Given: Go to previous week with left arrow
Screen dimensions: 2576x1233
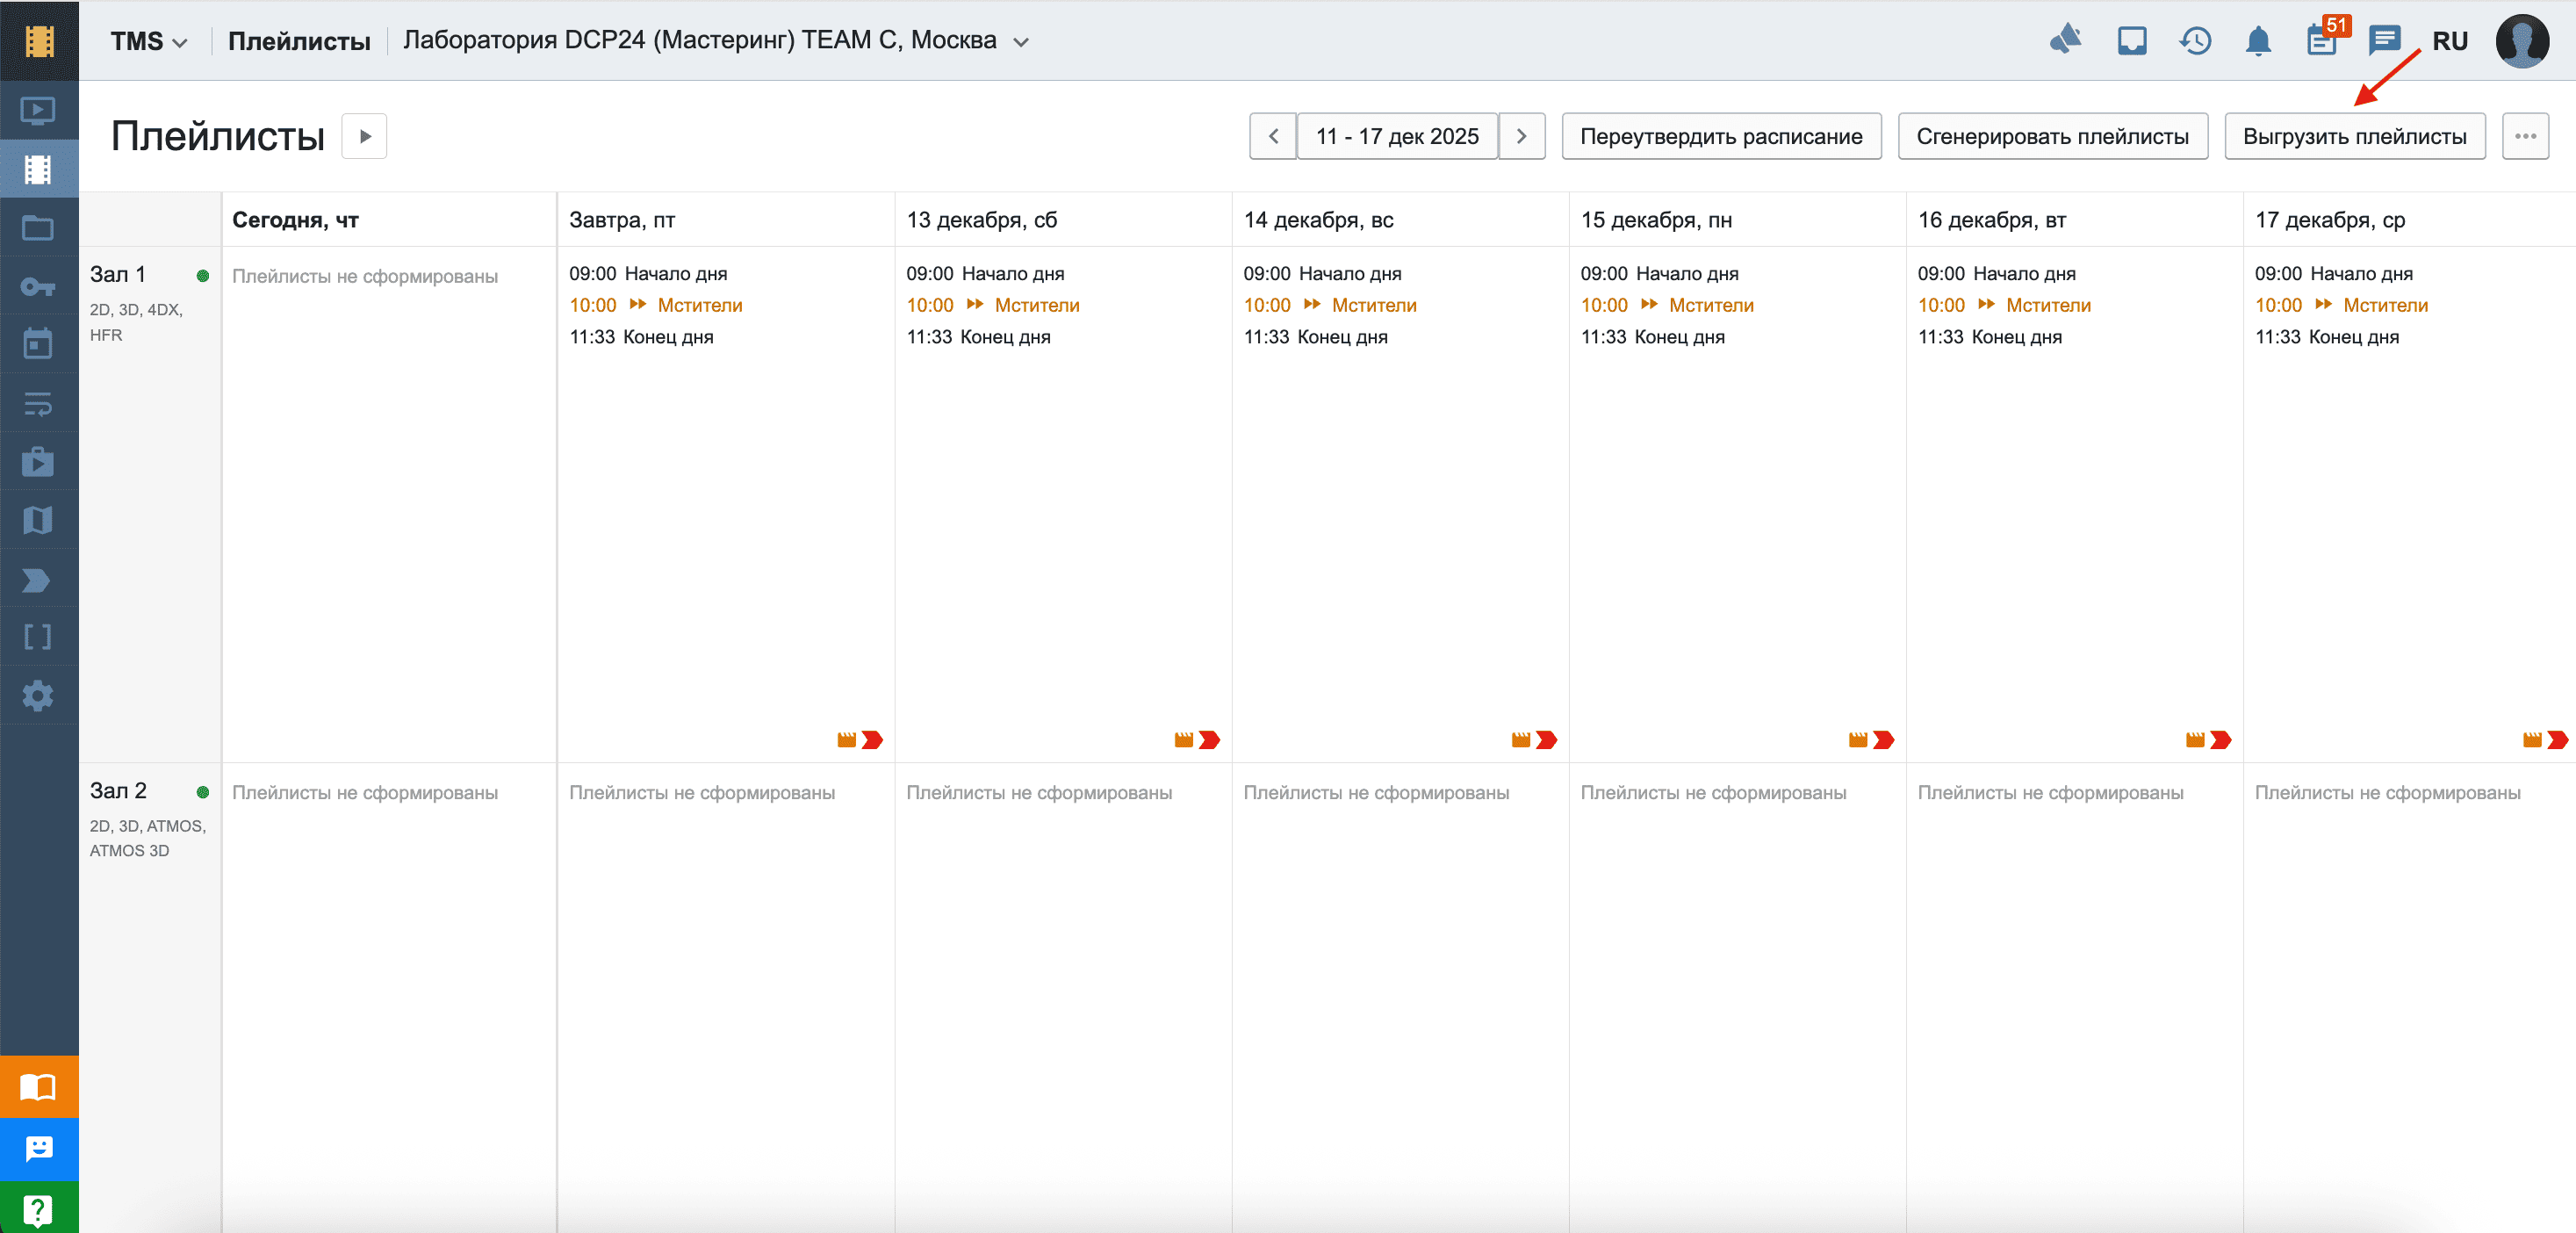Looking at the screenshot, I should 1273,136.
